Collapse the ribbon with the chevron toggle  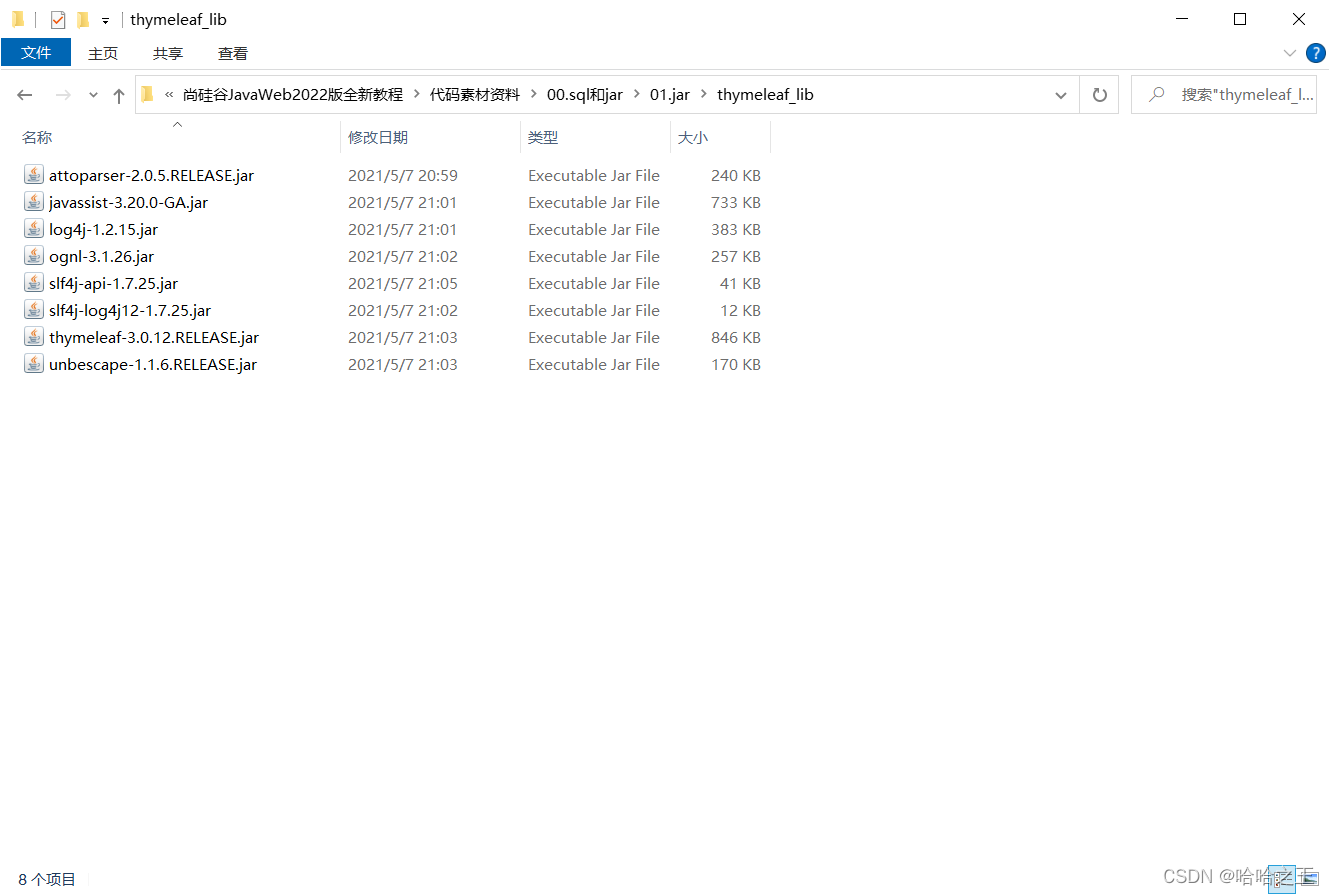click(x=1289, y=53)
